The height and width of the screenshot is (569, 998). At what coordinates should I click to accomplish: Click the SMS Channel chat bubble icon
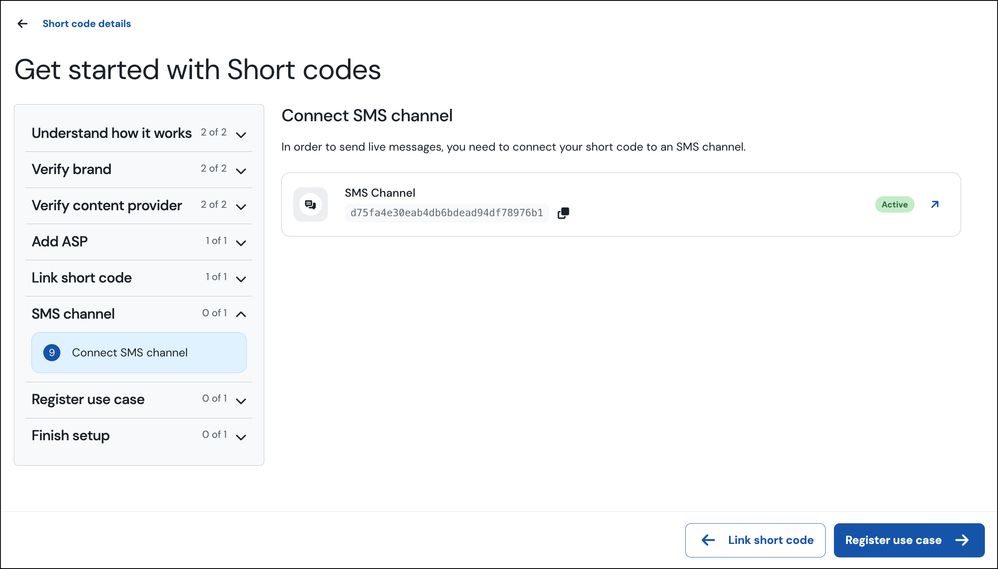tap(311, 204)
